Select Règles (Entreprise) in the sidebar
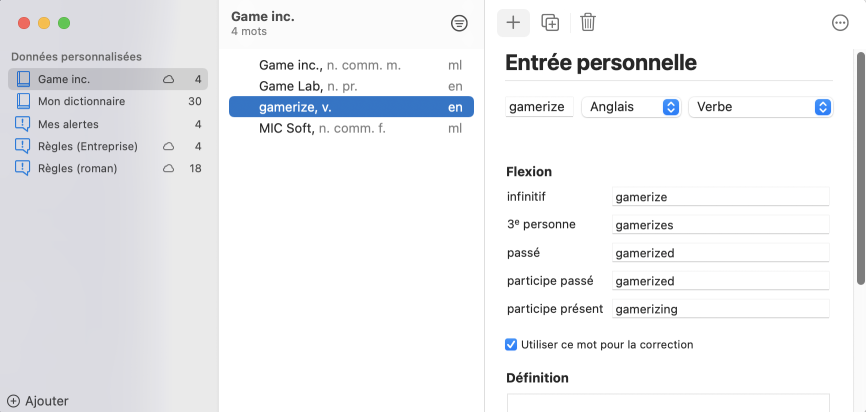 (x=87, y=146)
